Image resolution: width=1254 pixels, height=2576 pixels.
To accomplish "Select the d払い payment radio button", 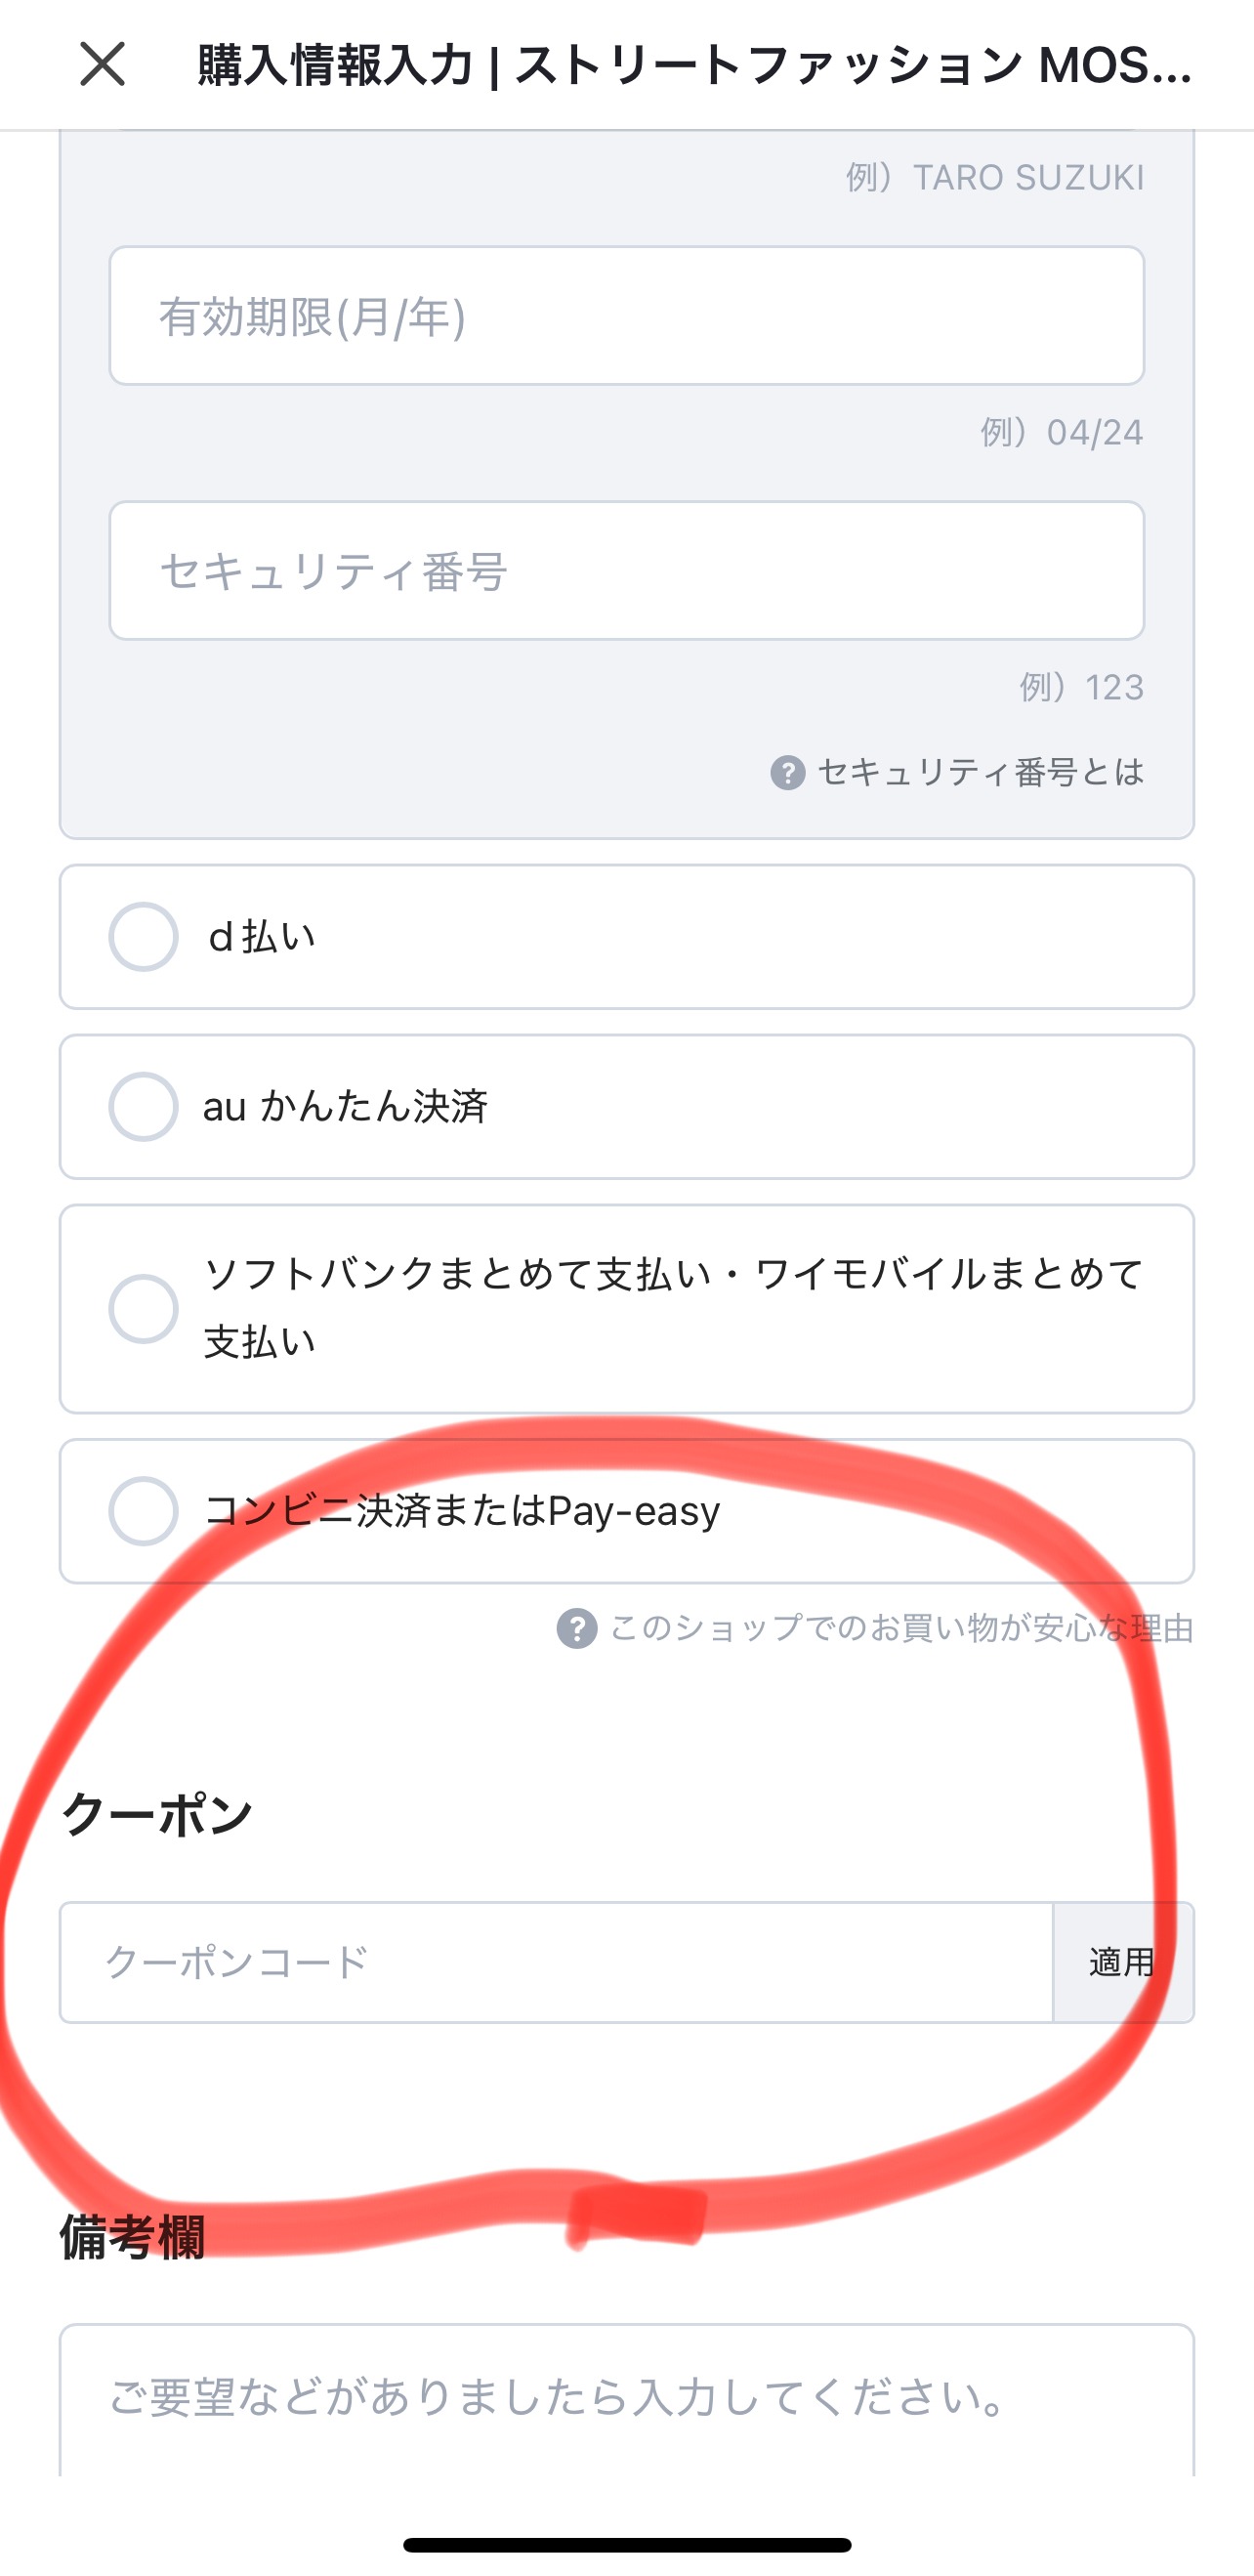I will click(143, 937).
